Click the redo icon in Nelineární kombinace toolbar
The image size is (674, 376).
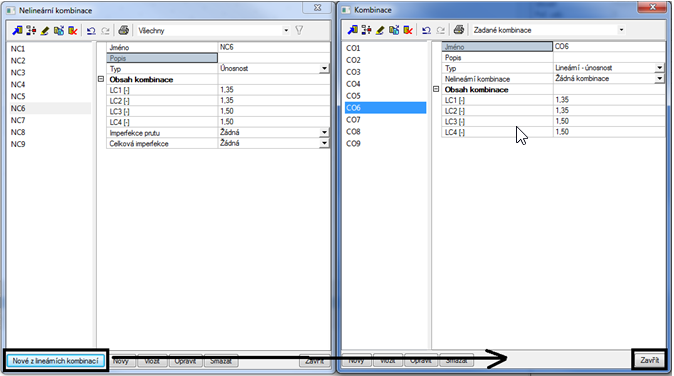(x=105, y=31)
